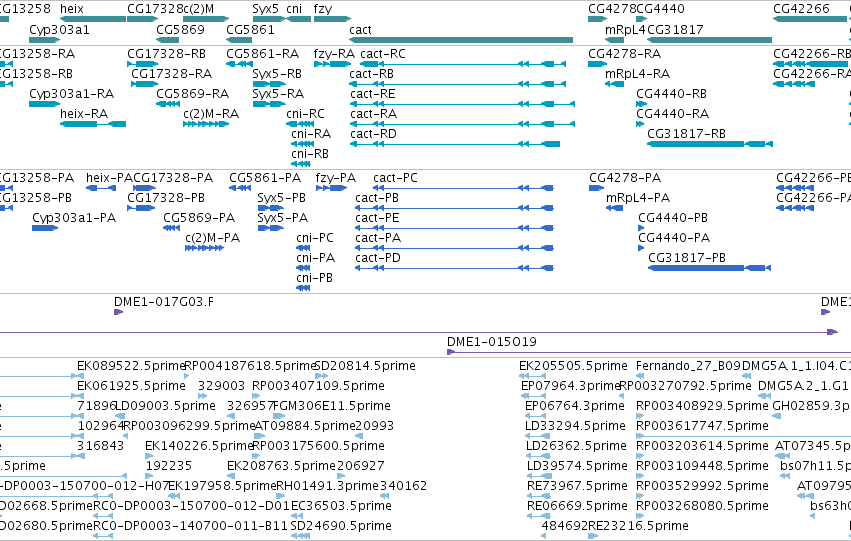Click the fzy gene label
This screenshot has height=541, width=851.
pos(322,9)
